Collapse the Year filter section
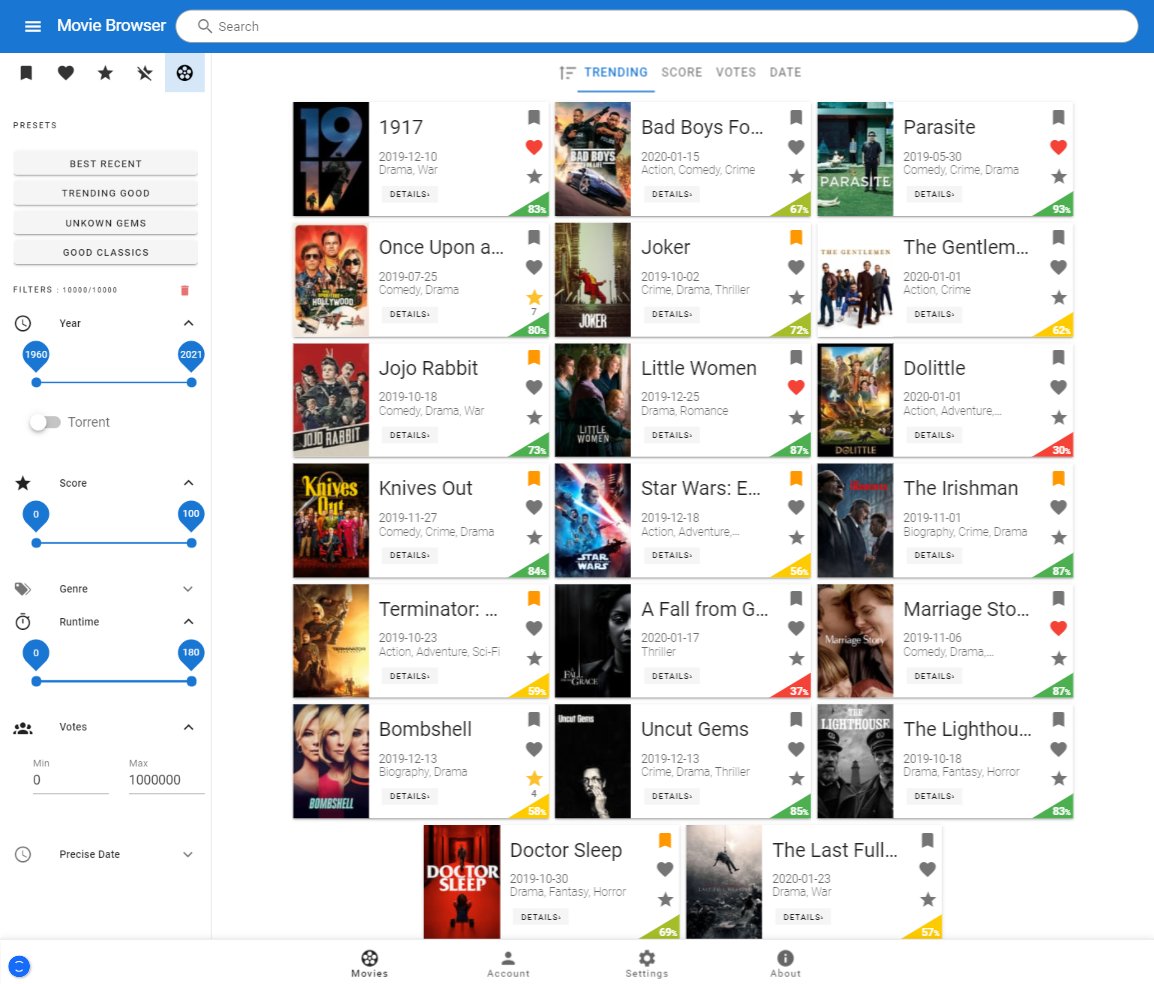This screenshot has height=984, width=1154. (x=188, y=323)
